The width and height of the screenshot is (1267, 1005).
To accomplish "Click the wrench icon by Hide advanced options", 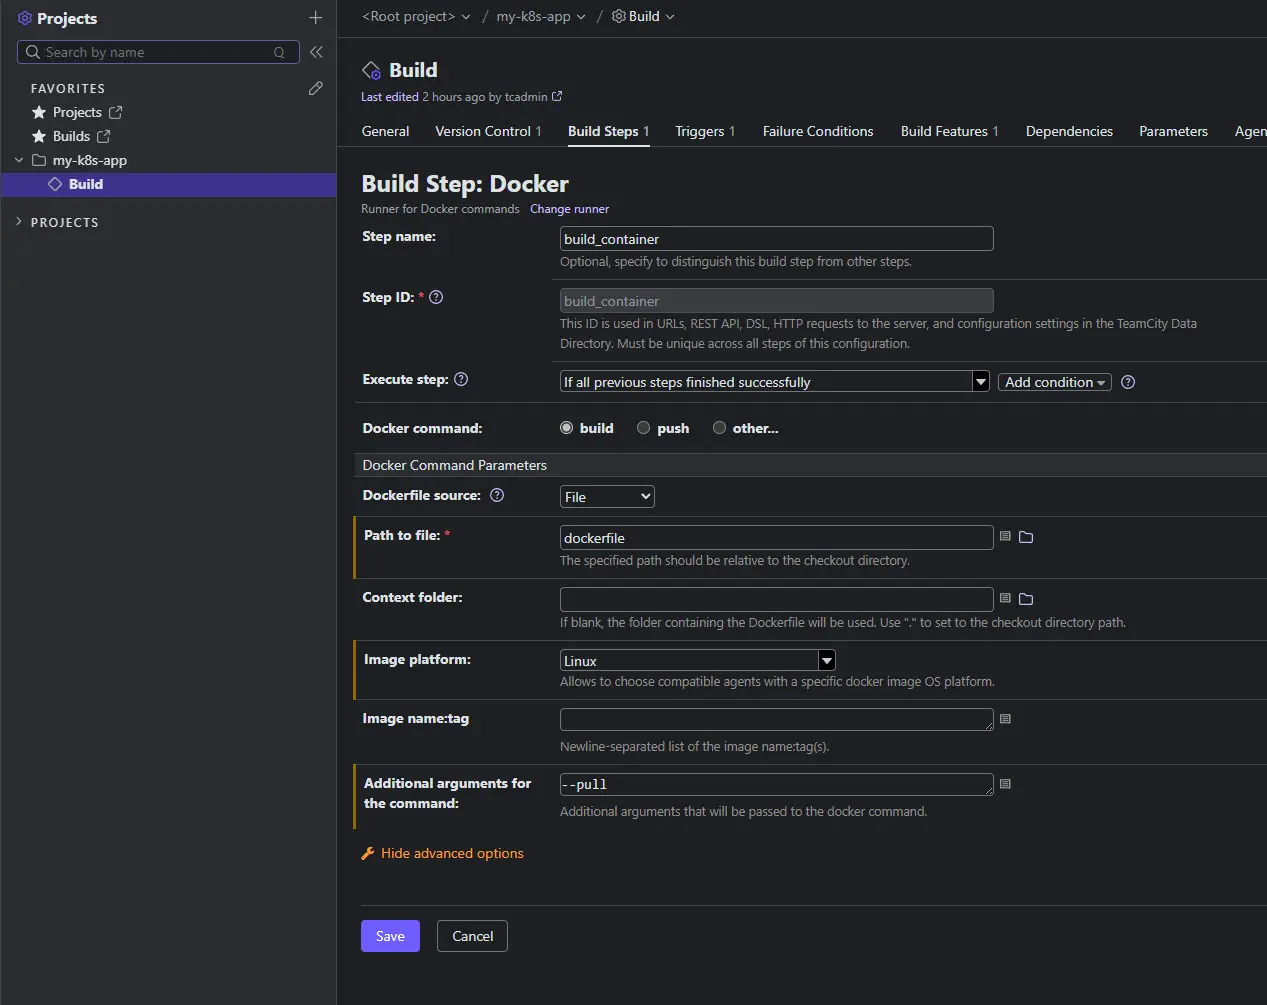I will pyautogui.click(x=367, y=854).
